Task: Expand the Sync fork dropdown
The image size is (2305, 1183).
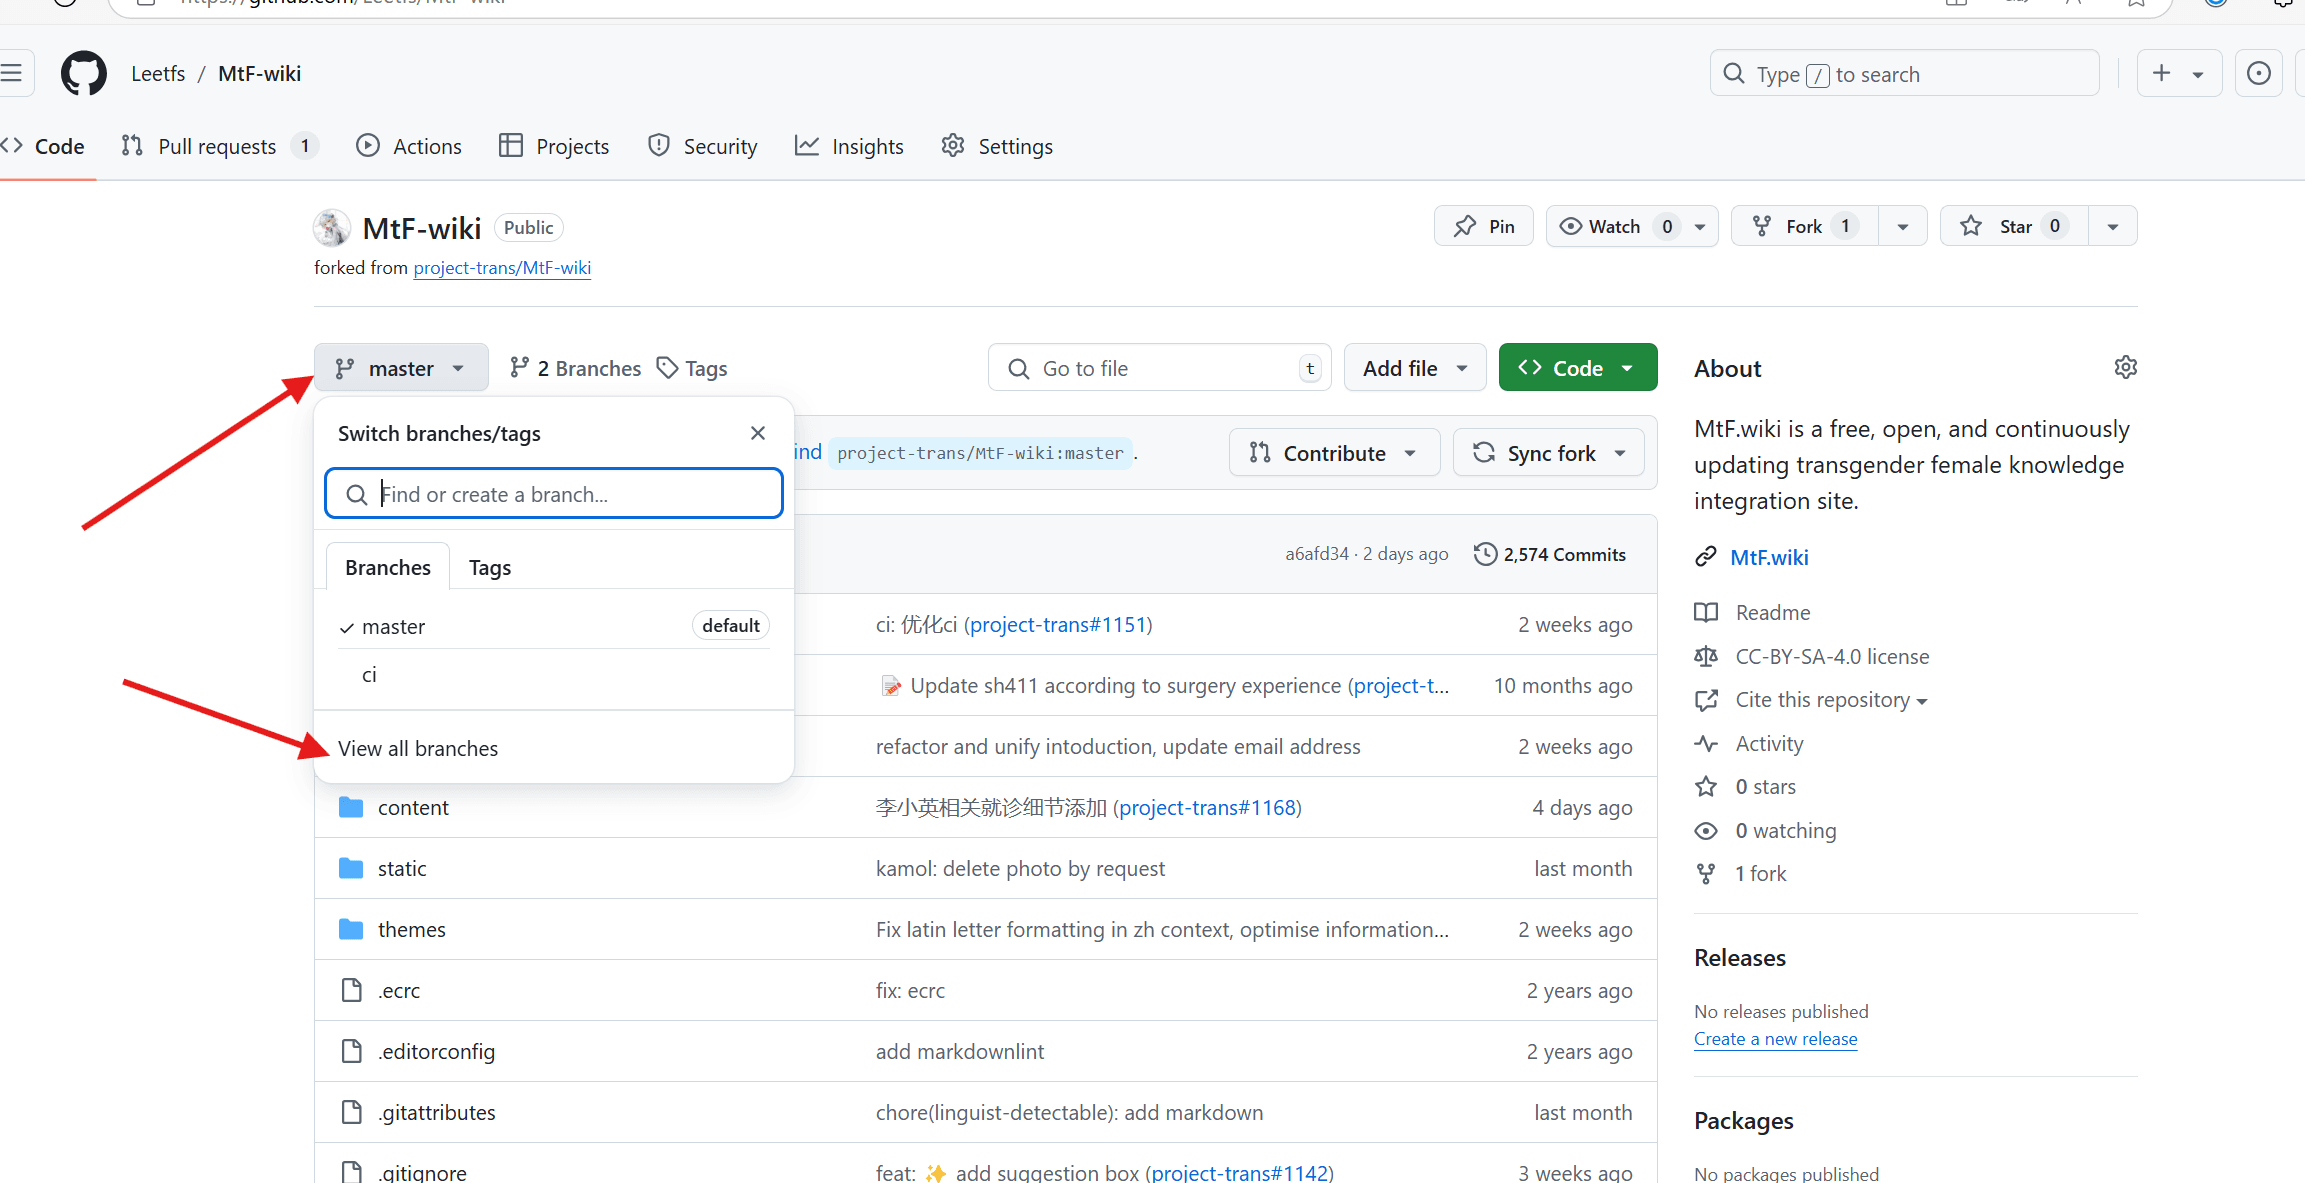Action: 1549,453
